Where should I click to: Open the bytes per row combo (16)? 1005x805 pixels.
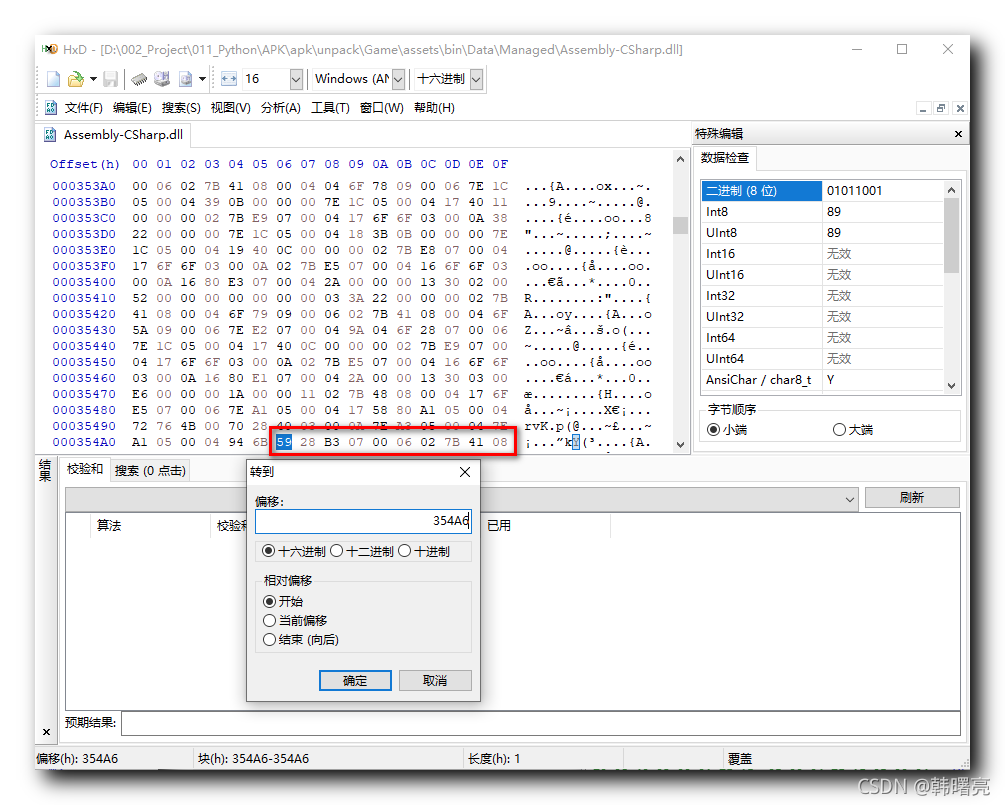coord(295,79)
